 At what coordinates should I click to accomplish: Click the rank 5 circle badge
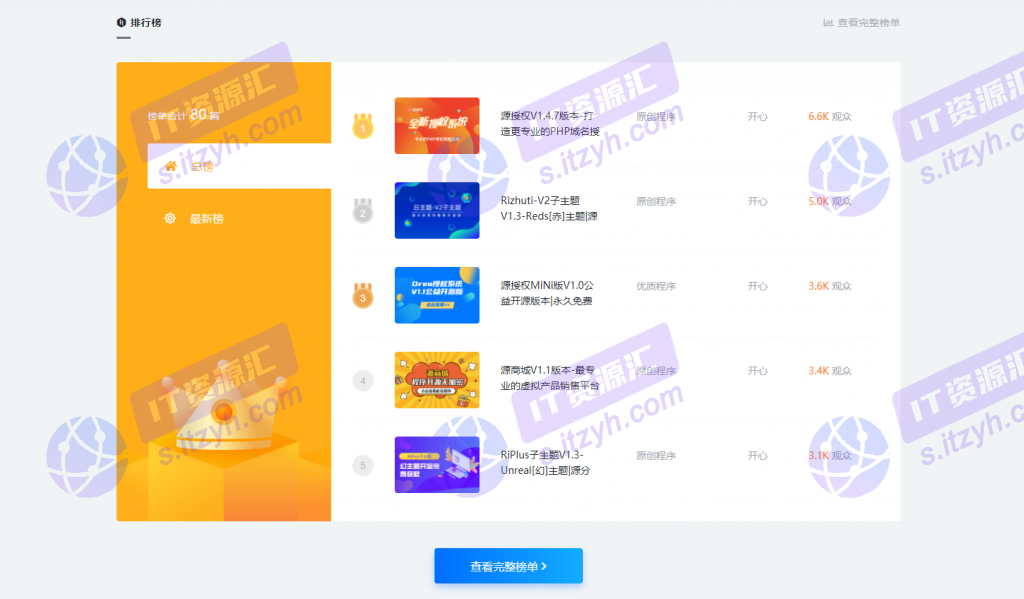[363, 466]
